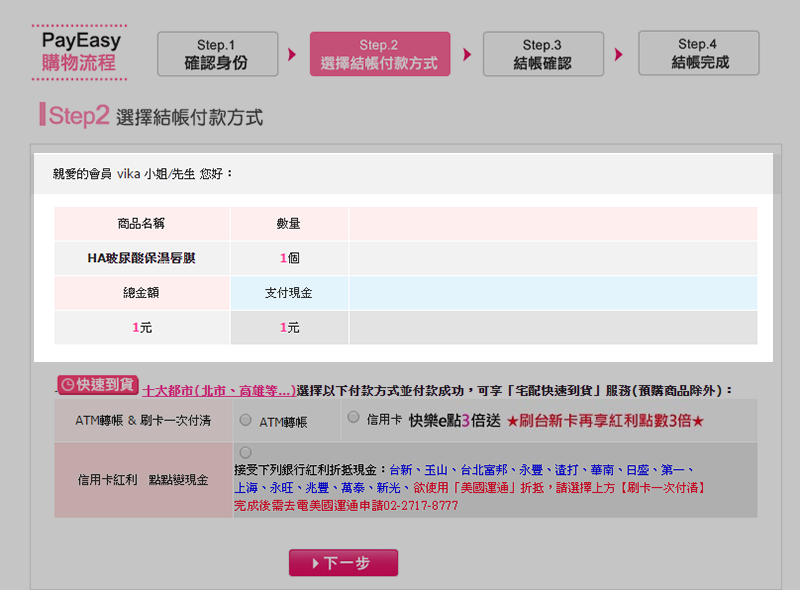The height and width of the screenshot is (590, 800).
Task: Click the 1元 value under 支付現金
Action: point(289,328)
